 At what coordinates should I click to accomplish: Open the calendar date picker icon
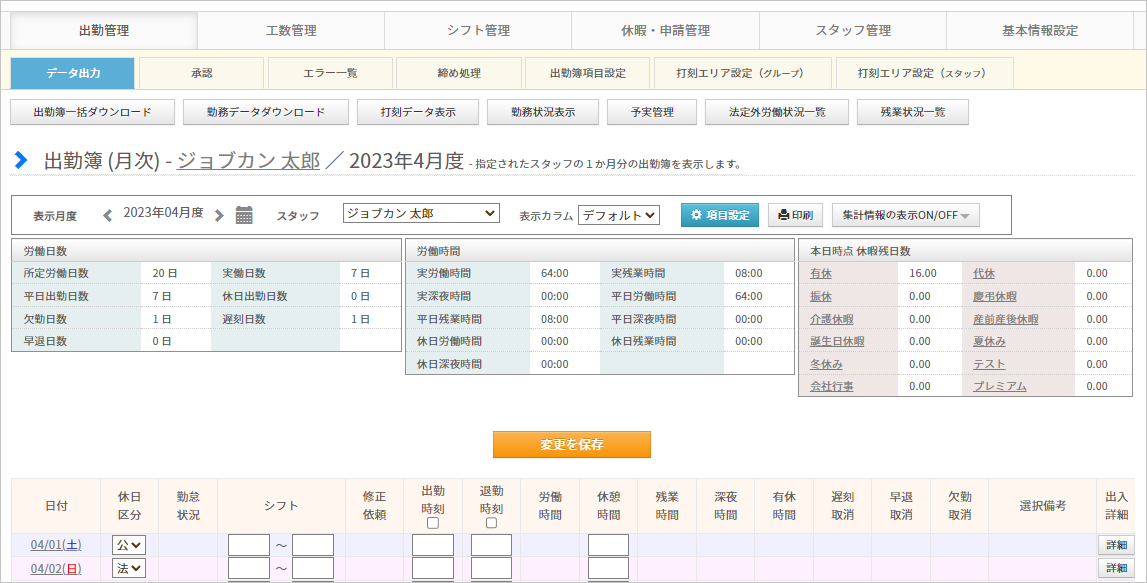tap(244, 215)
